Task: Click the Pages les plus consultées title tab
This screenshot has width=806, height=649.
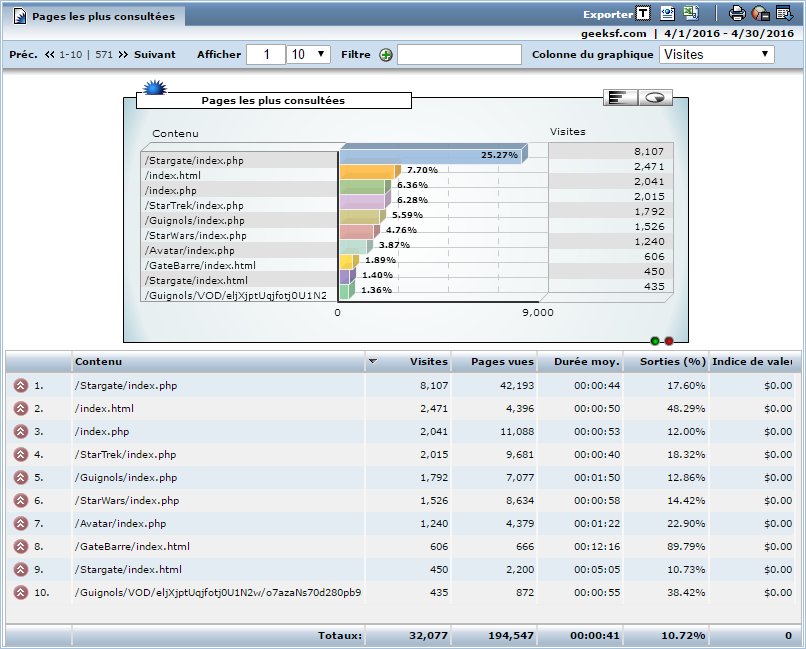Action: click(x=94, y=16)
